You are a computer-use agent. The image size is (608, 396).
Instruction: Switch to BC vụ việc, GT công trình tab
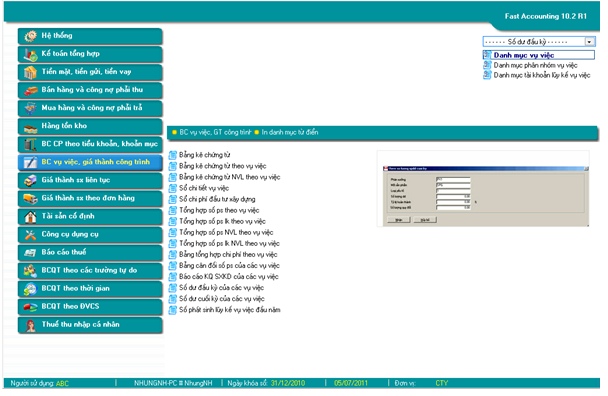212,132
